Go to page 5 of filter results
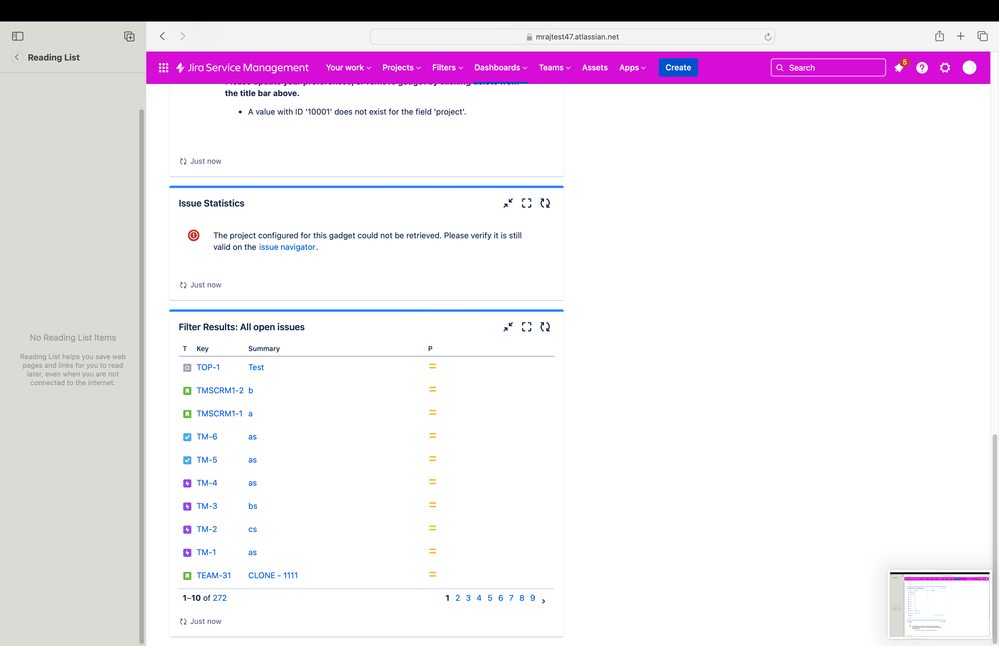The height and width of the screenshot is (646, 999). pos(489,597)
